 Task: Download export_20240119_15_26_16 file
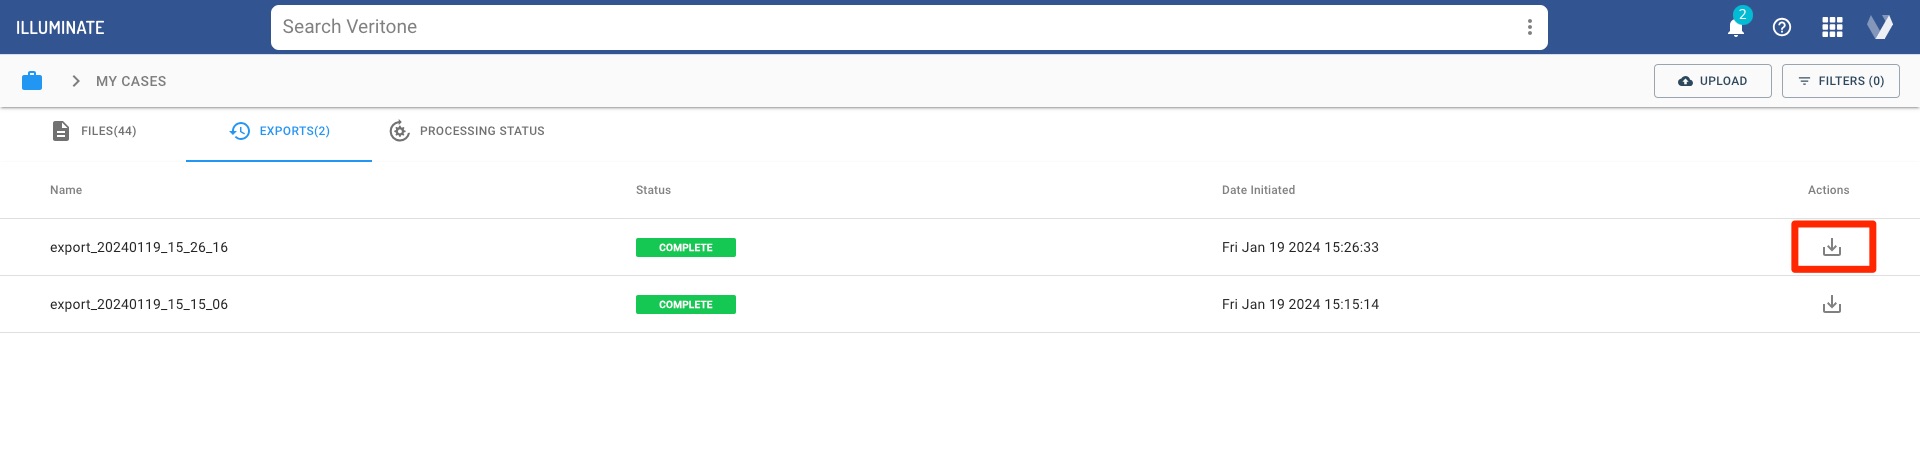(1831, 247)
